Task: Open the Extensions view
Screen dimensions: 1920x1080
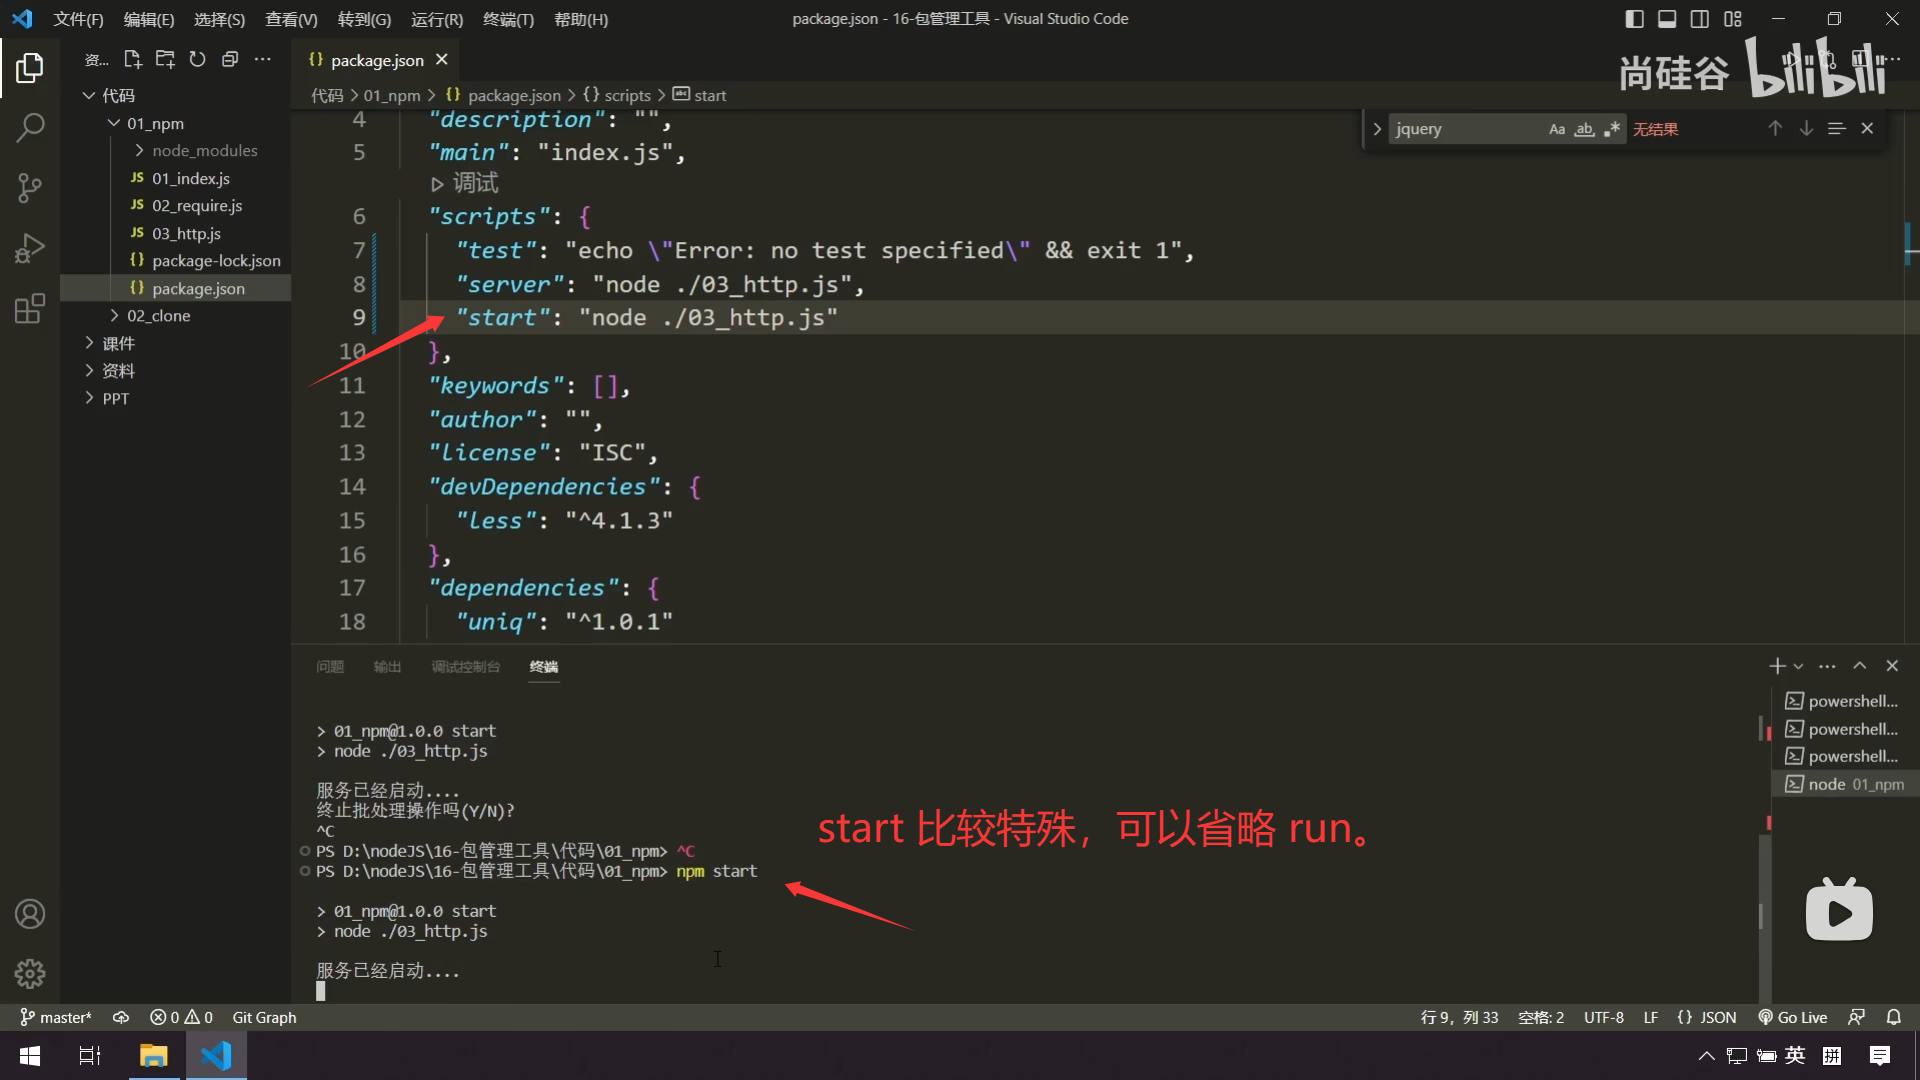Action: 30,308
